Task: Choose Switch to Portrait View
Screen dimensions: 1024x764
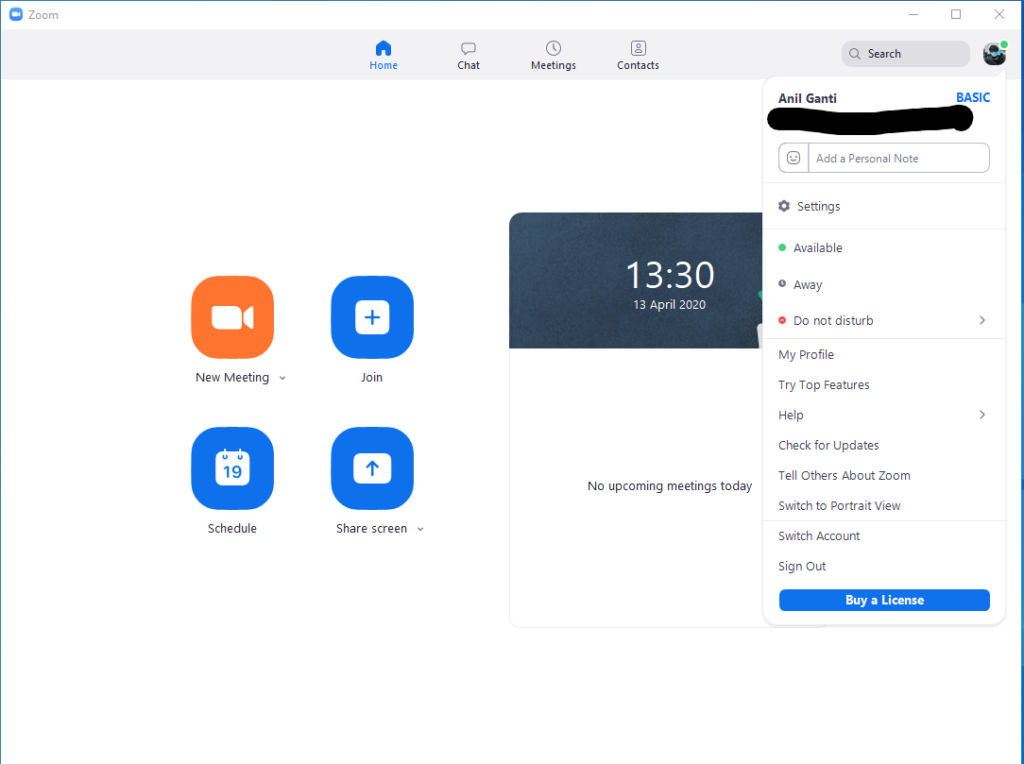Action: pos(884,505)
